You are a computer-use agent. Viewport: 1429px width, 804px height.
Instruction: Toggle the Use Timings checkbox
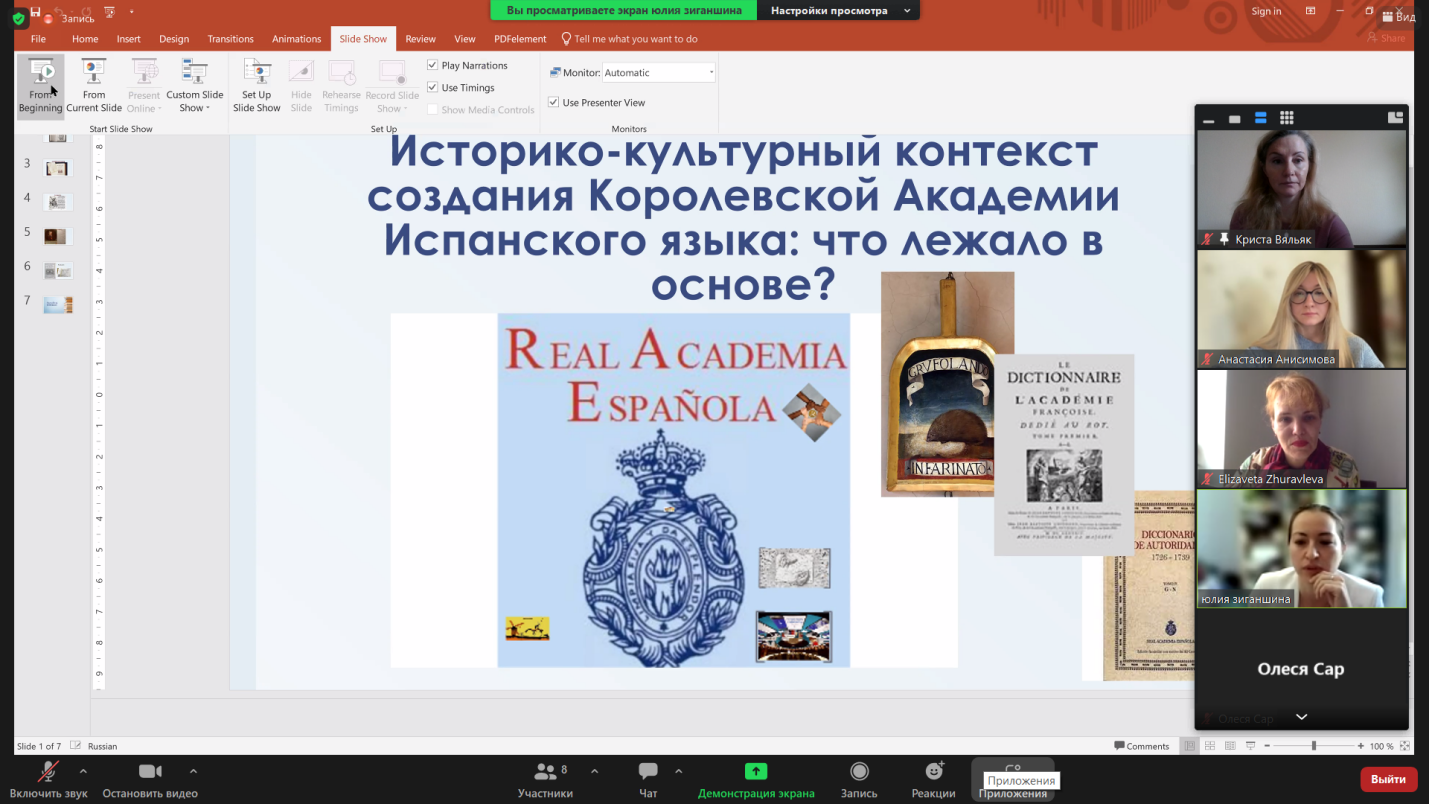pos(433,88)
